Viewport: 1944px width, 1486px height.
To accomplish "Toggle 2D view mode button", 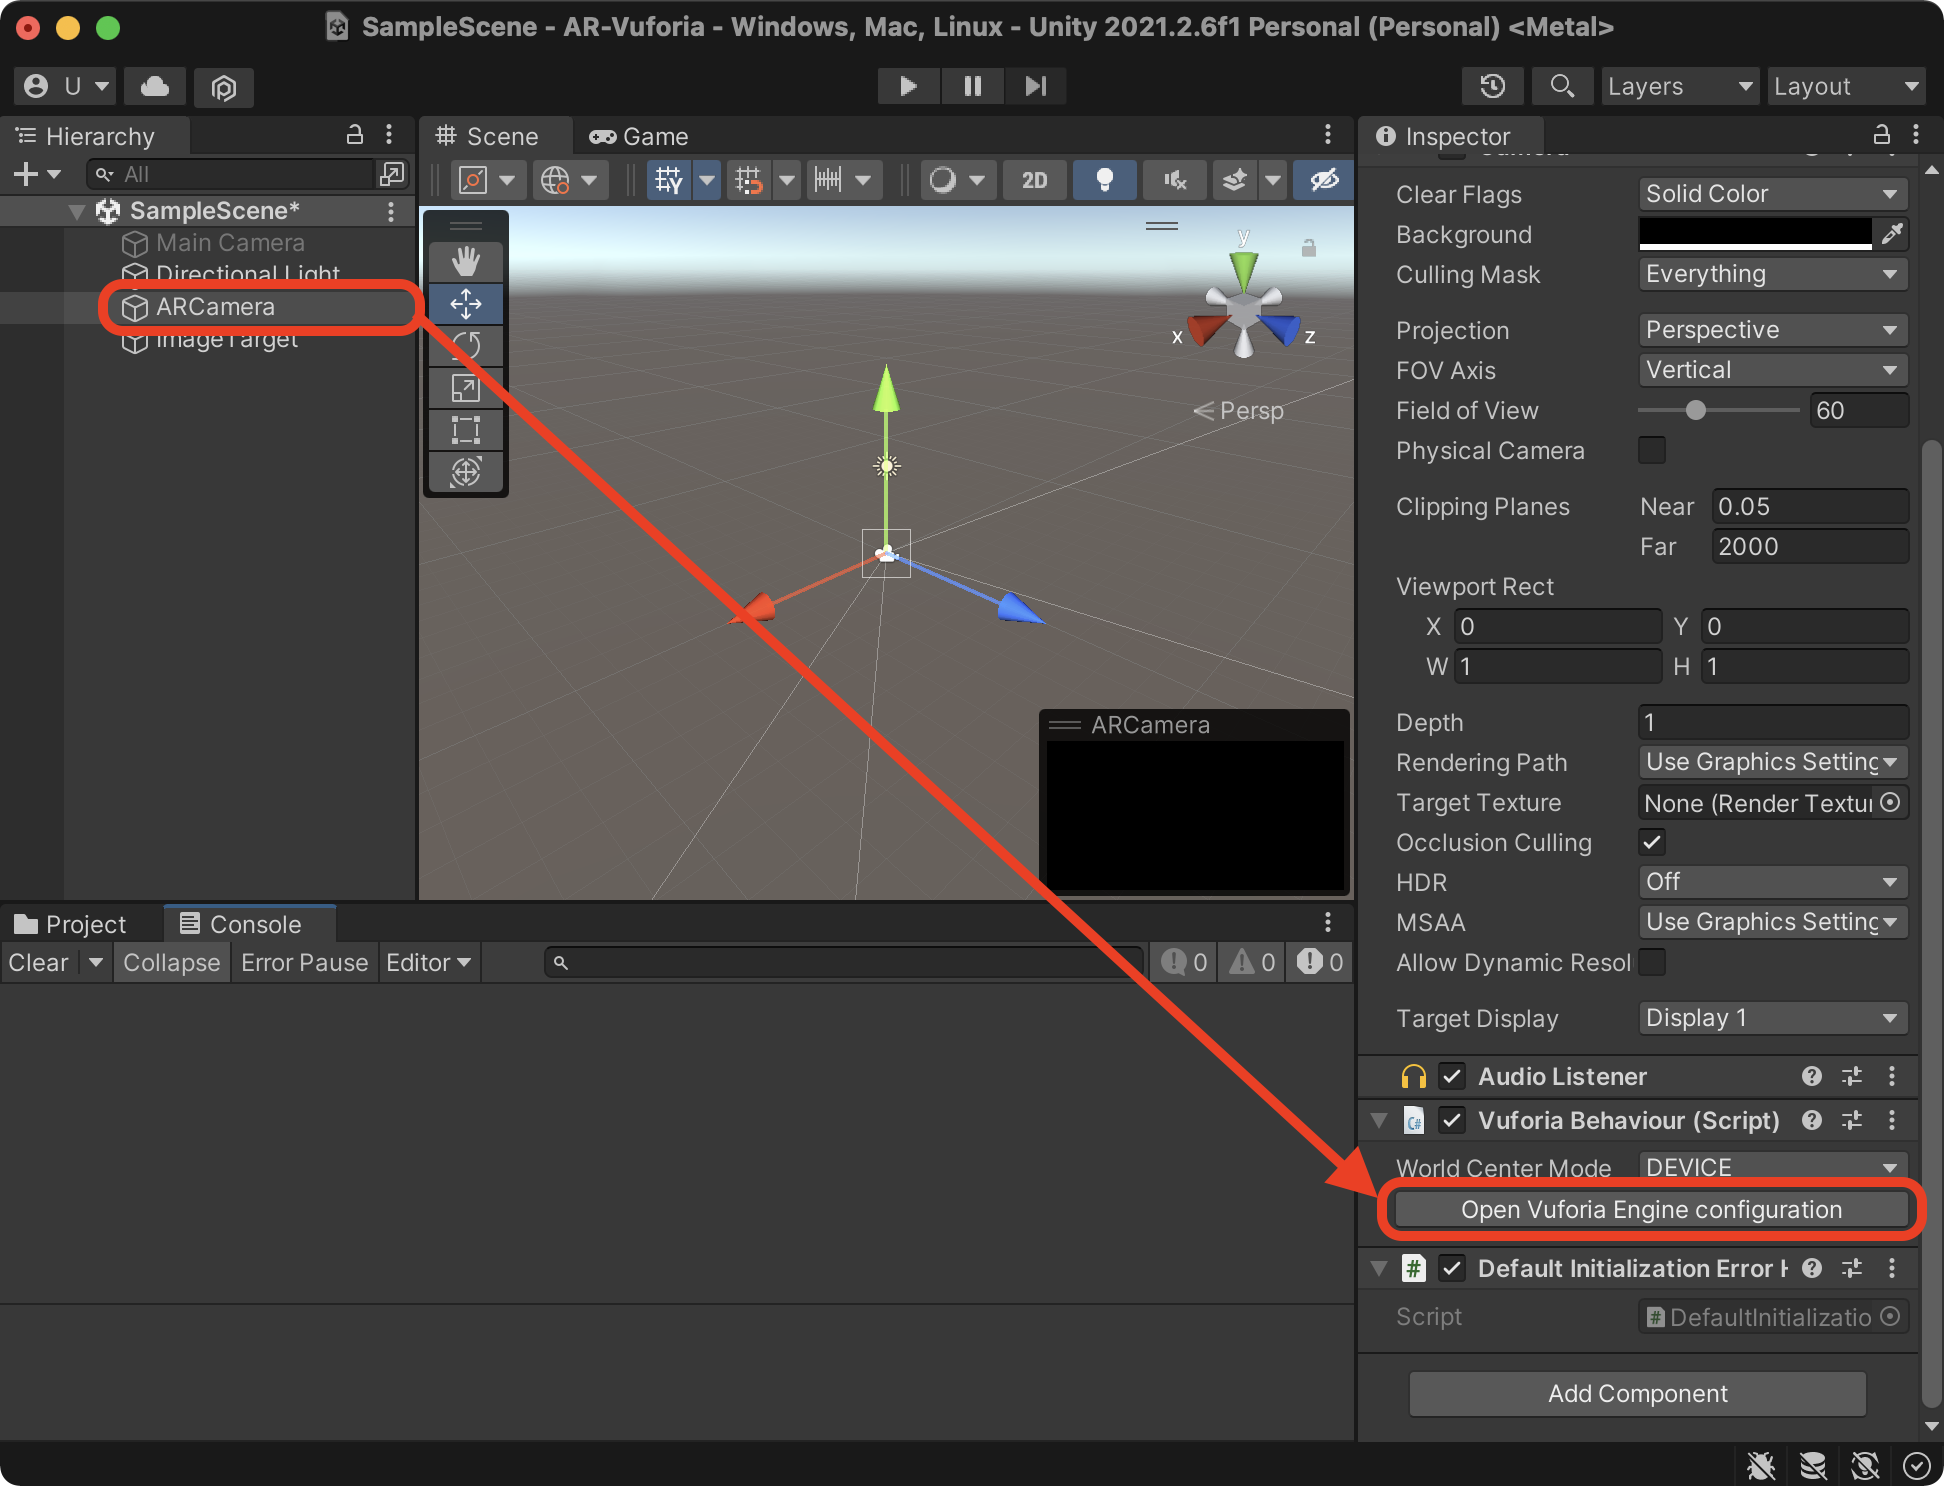I will pyautogui.click(x=1034, y=180).
